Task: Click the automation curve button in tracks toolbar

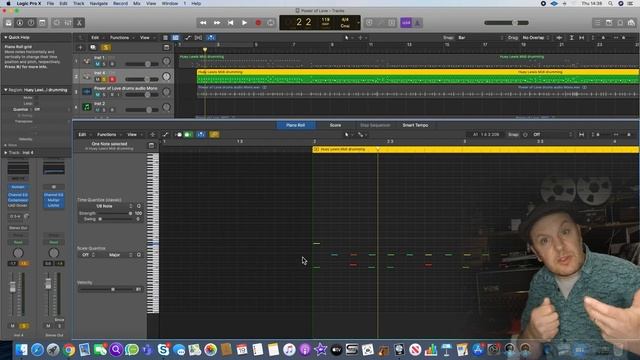Action: tap(188, 38)
